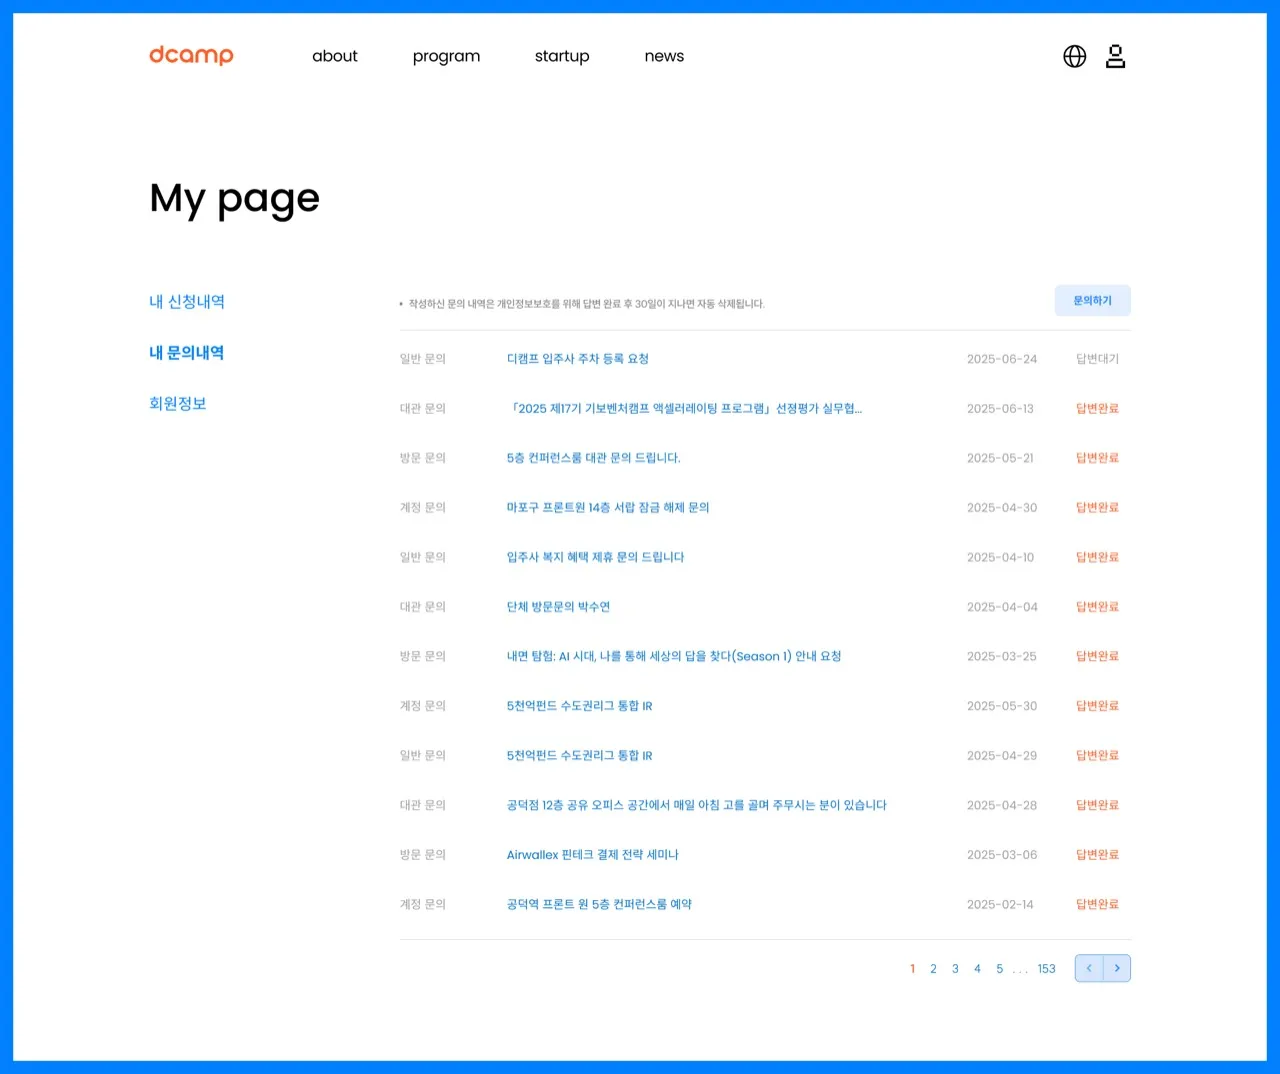
Task: Open the Airwallex 핀테크 결제 전략 세미나 inquiry
Action: pos(592,855)
